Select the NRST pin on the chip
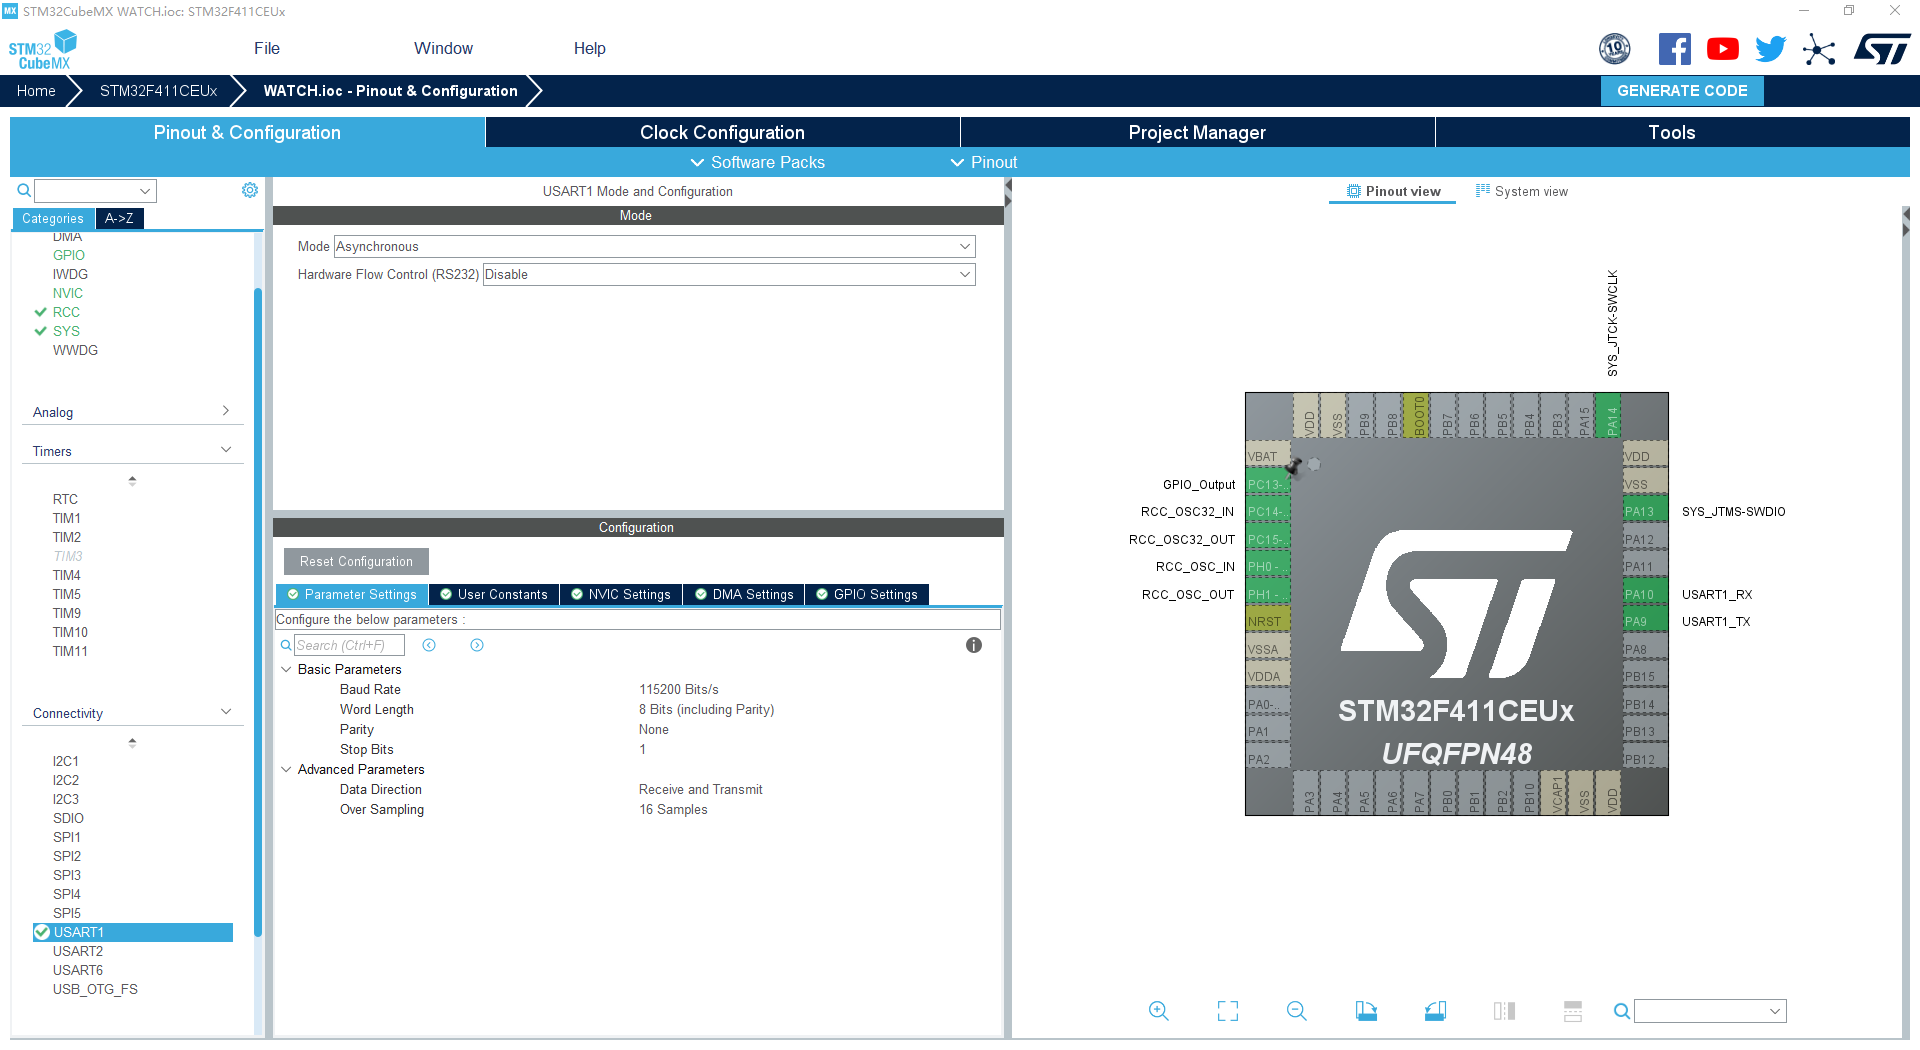 1267,621
